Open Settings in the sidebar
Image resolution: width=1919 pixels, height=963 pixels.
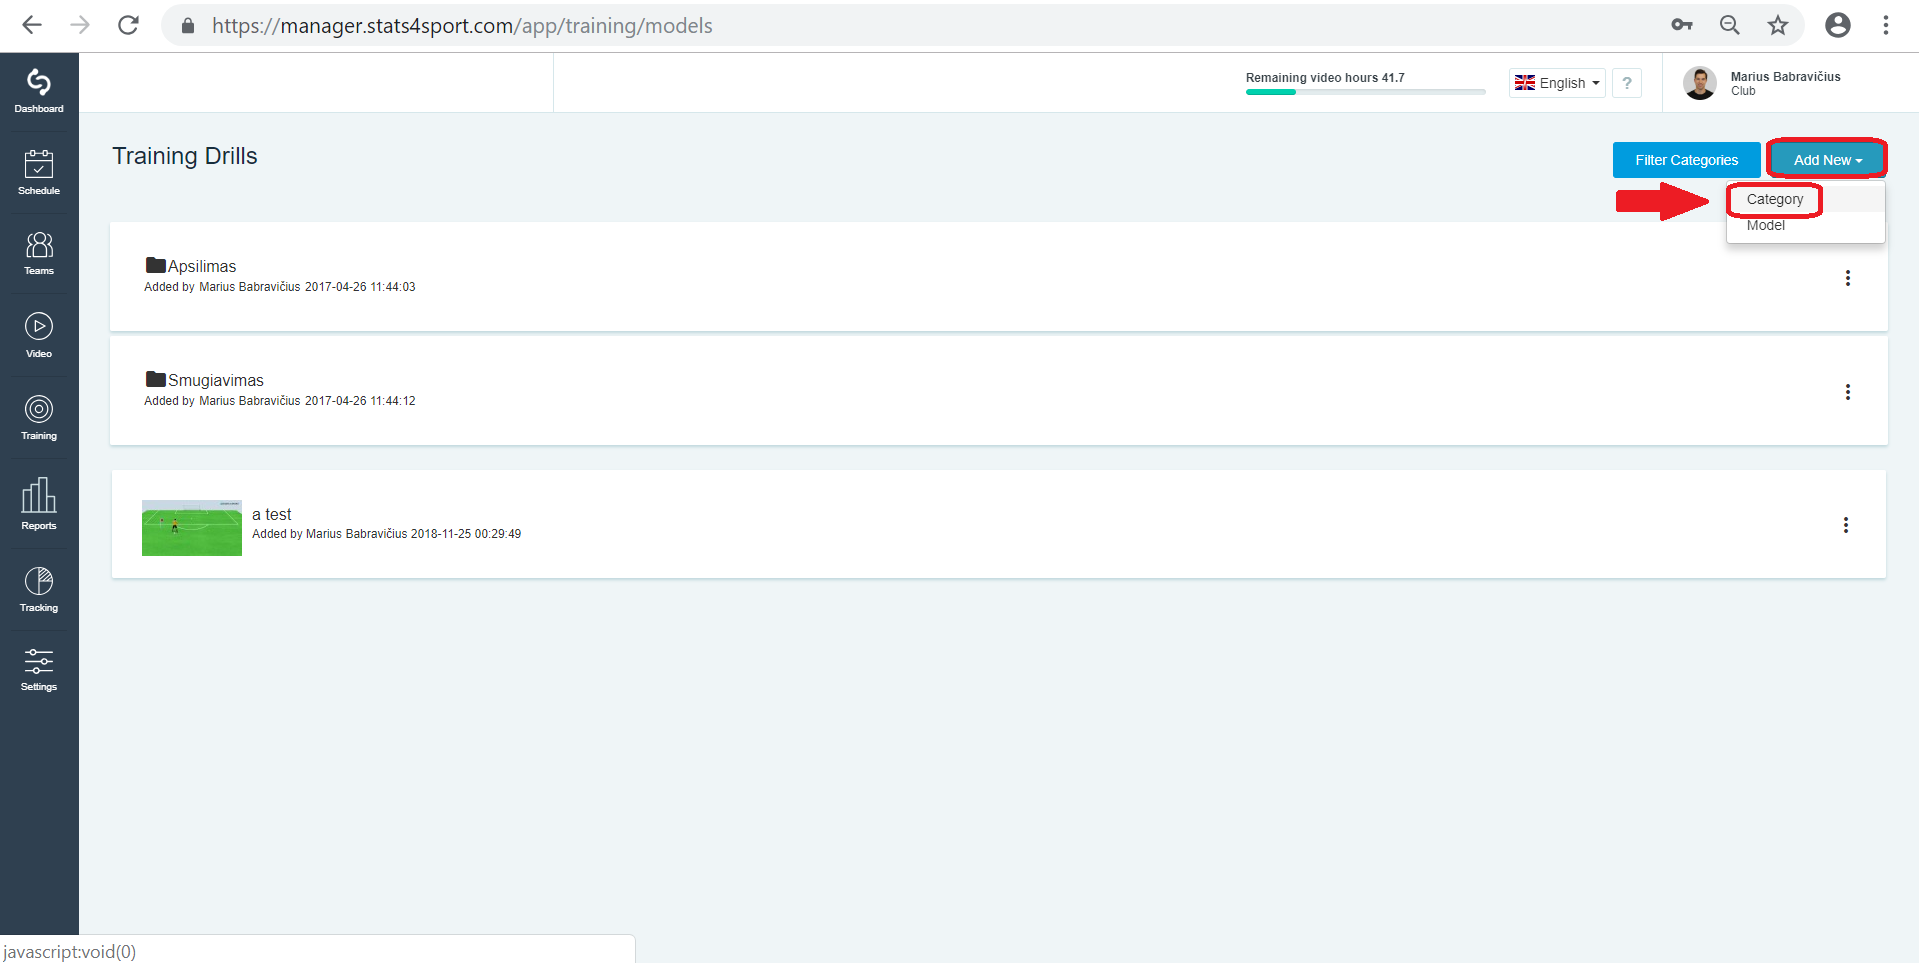click(39, 669)
